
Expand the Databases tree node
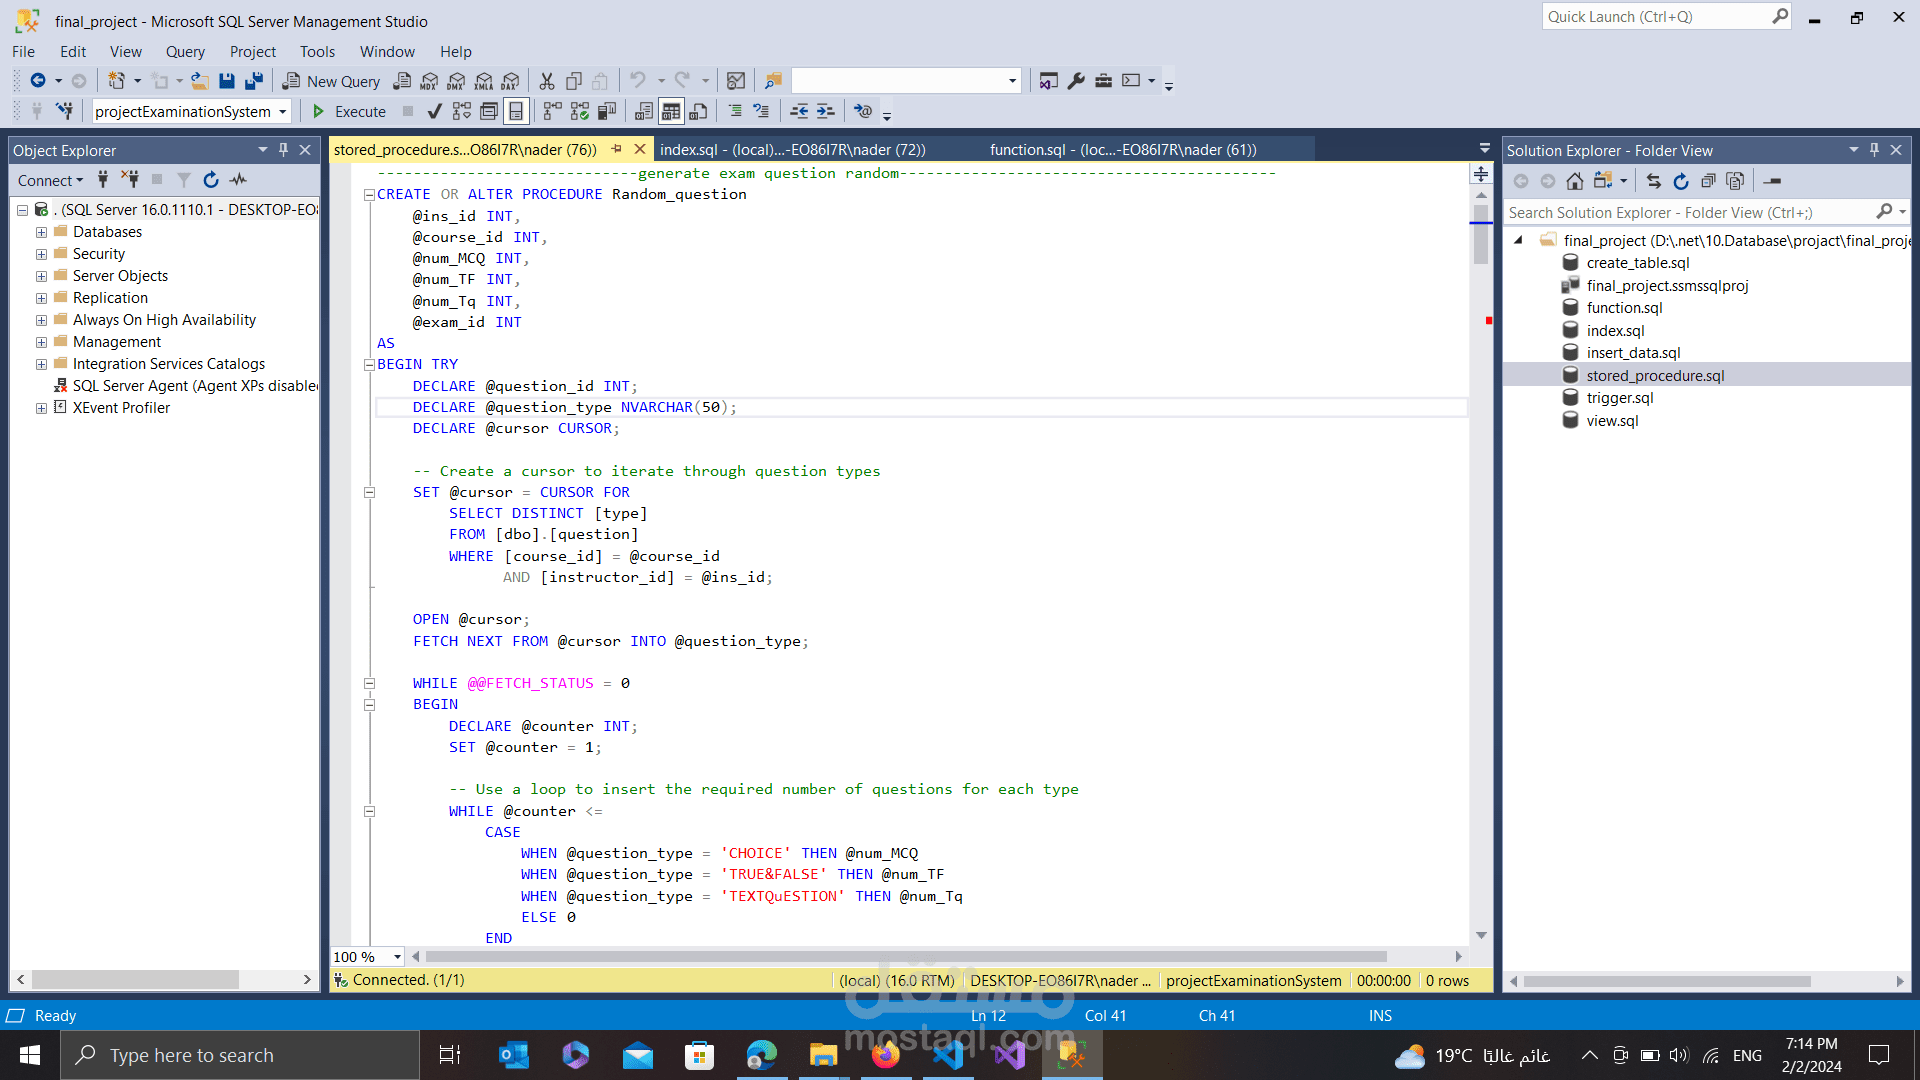41,232
